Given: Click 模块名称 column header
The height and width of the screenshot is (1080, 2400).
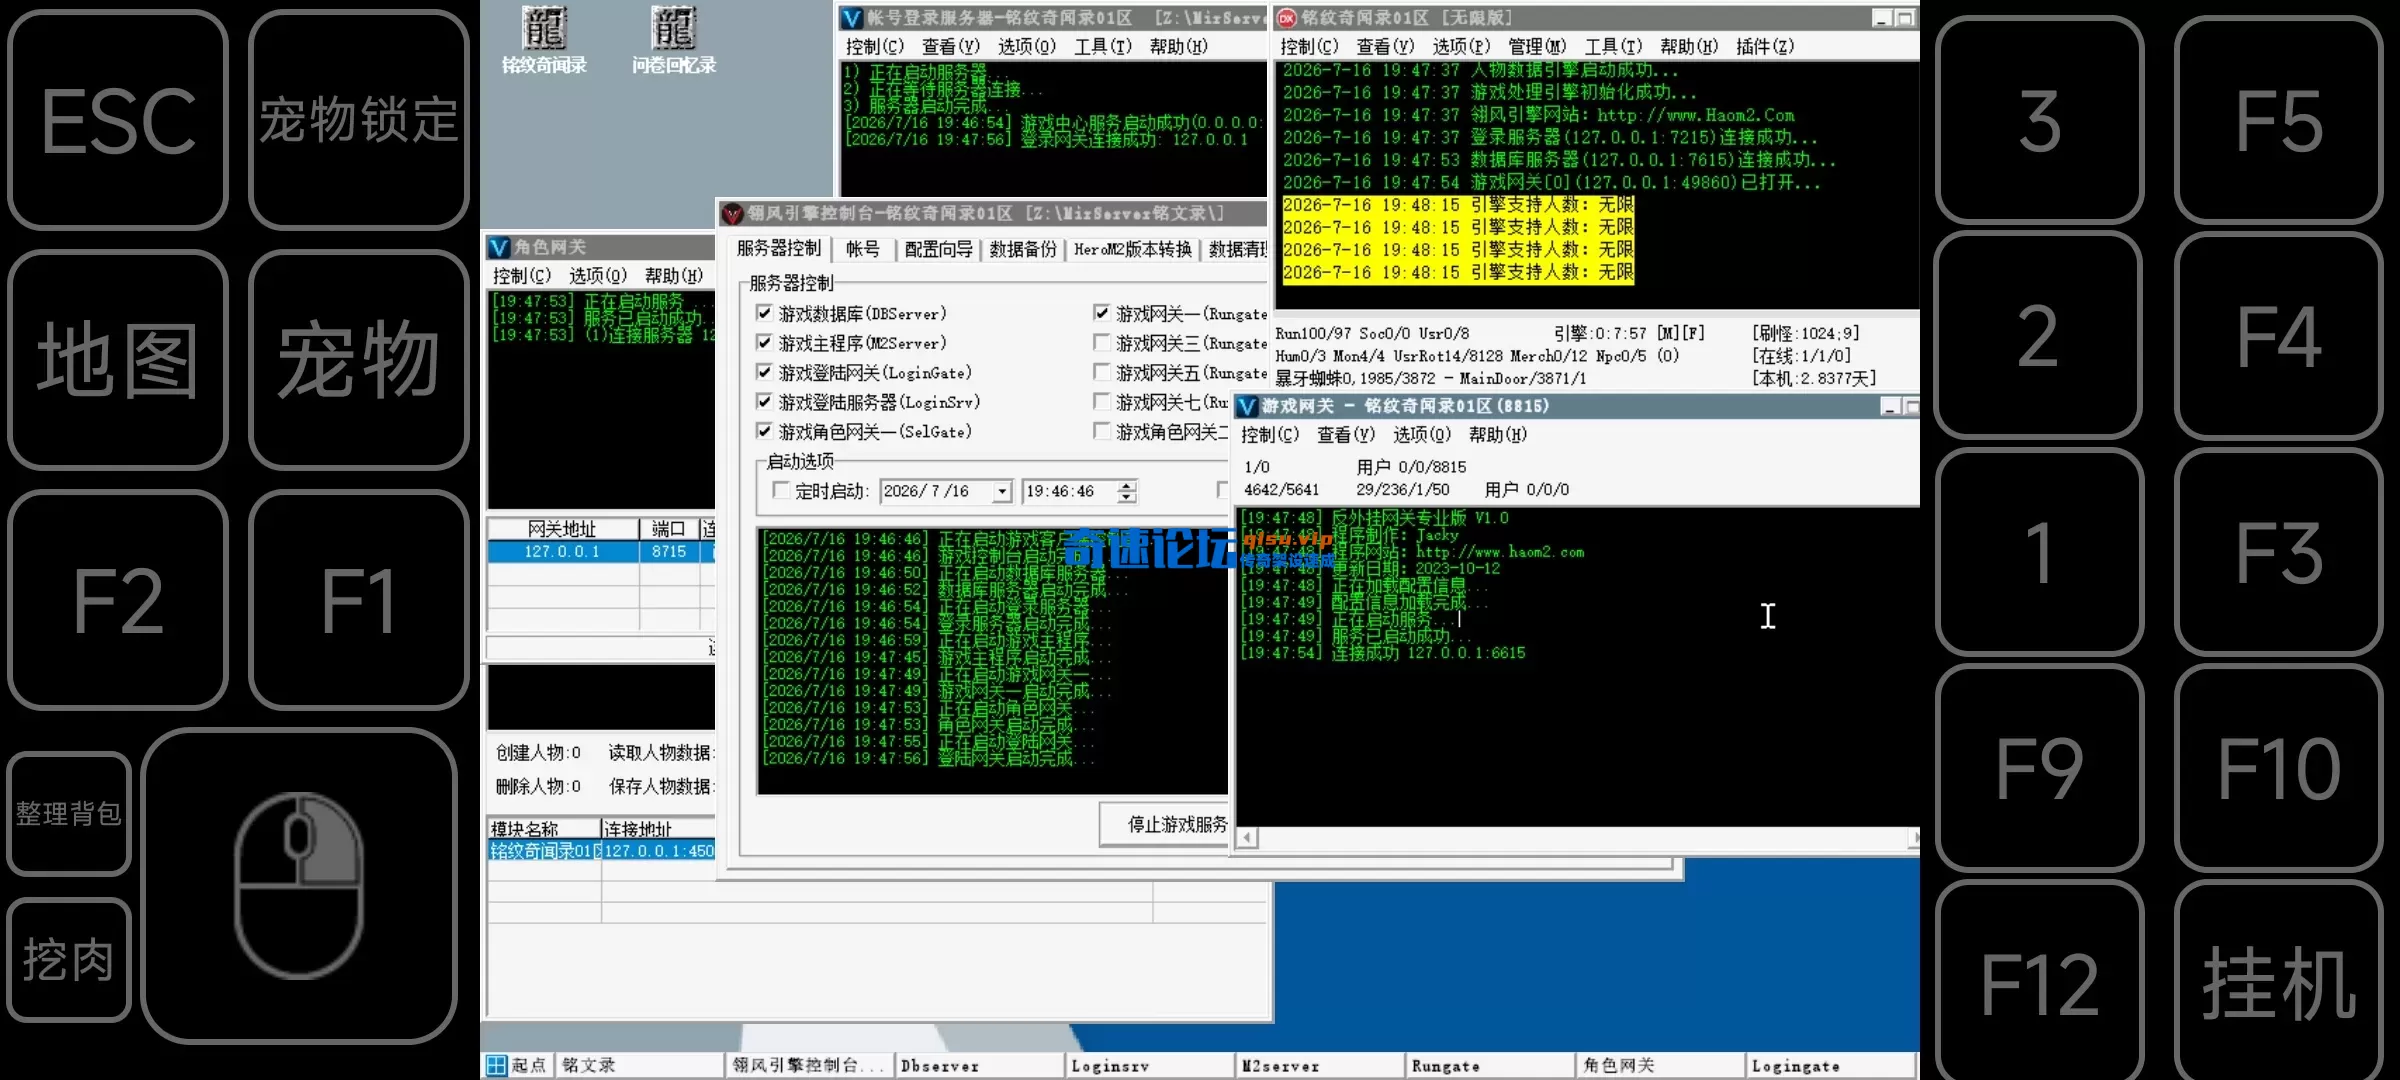Looking at the screenshot, I should 543,828.
